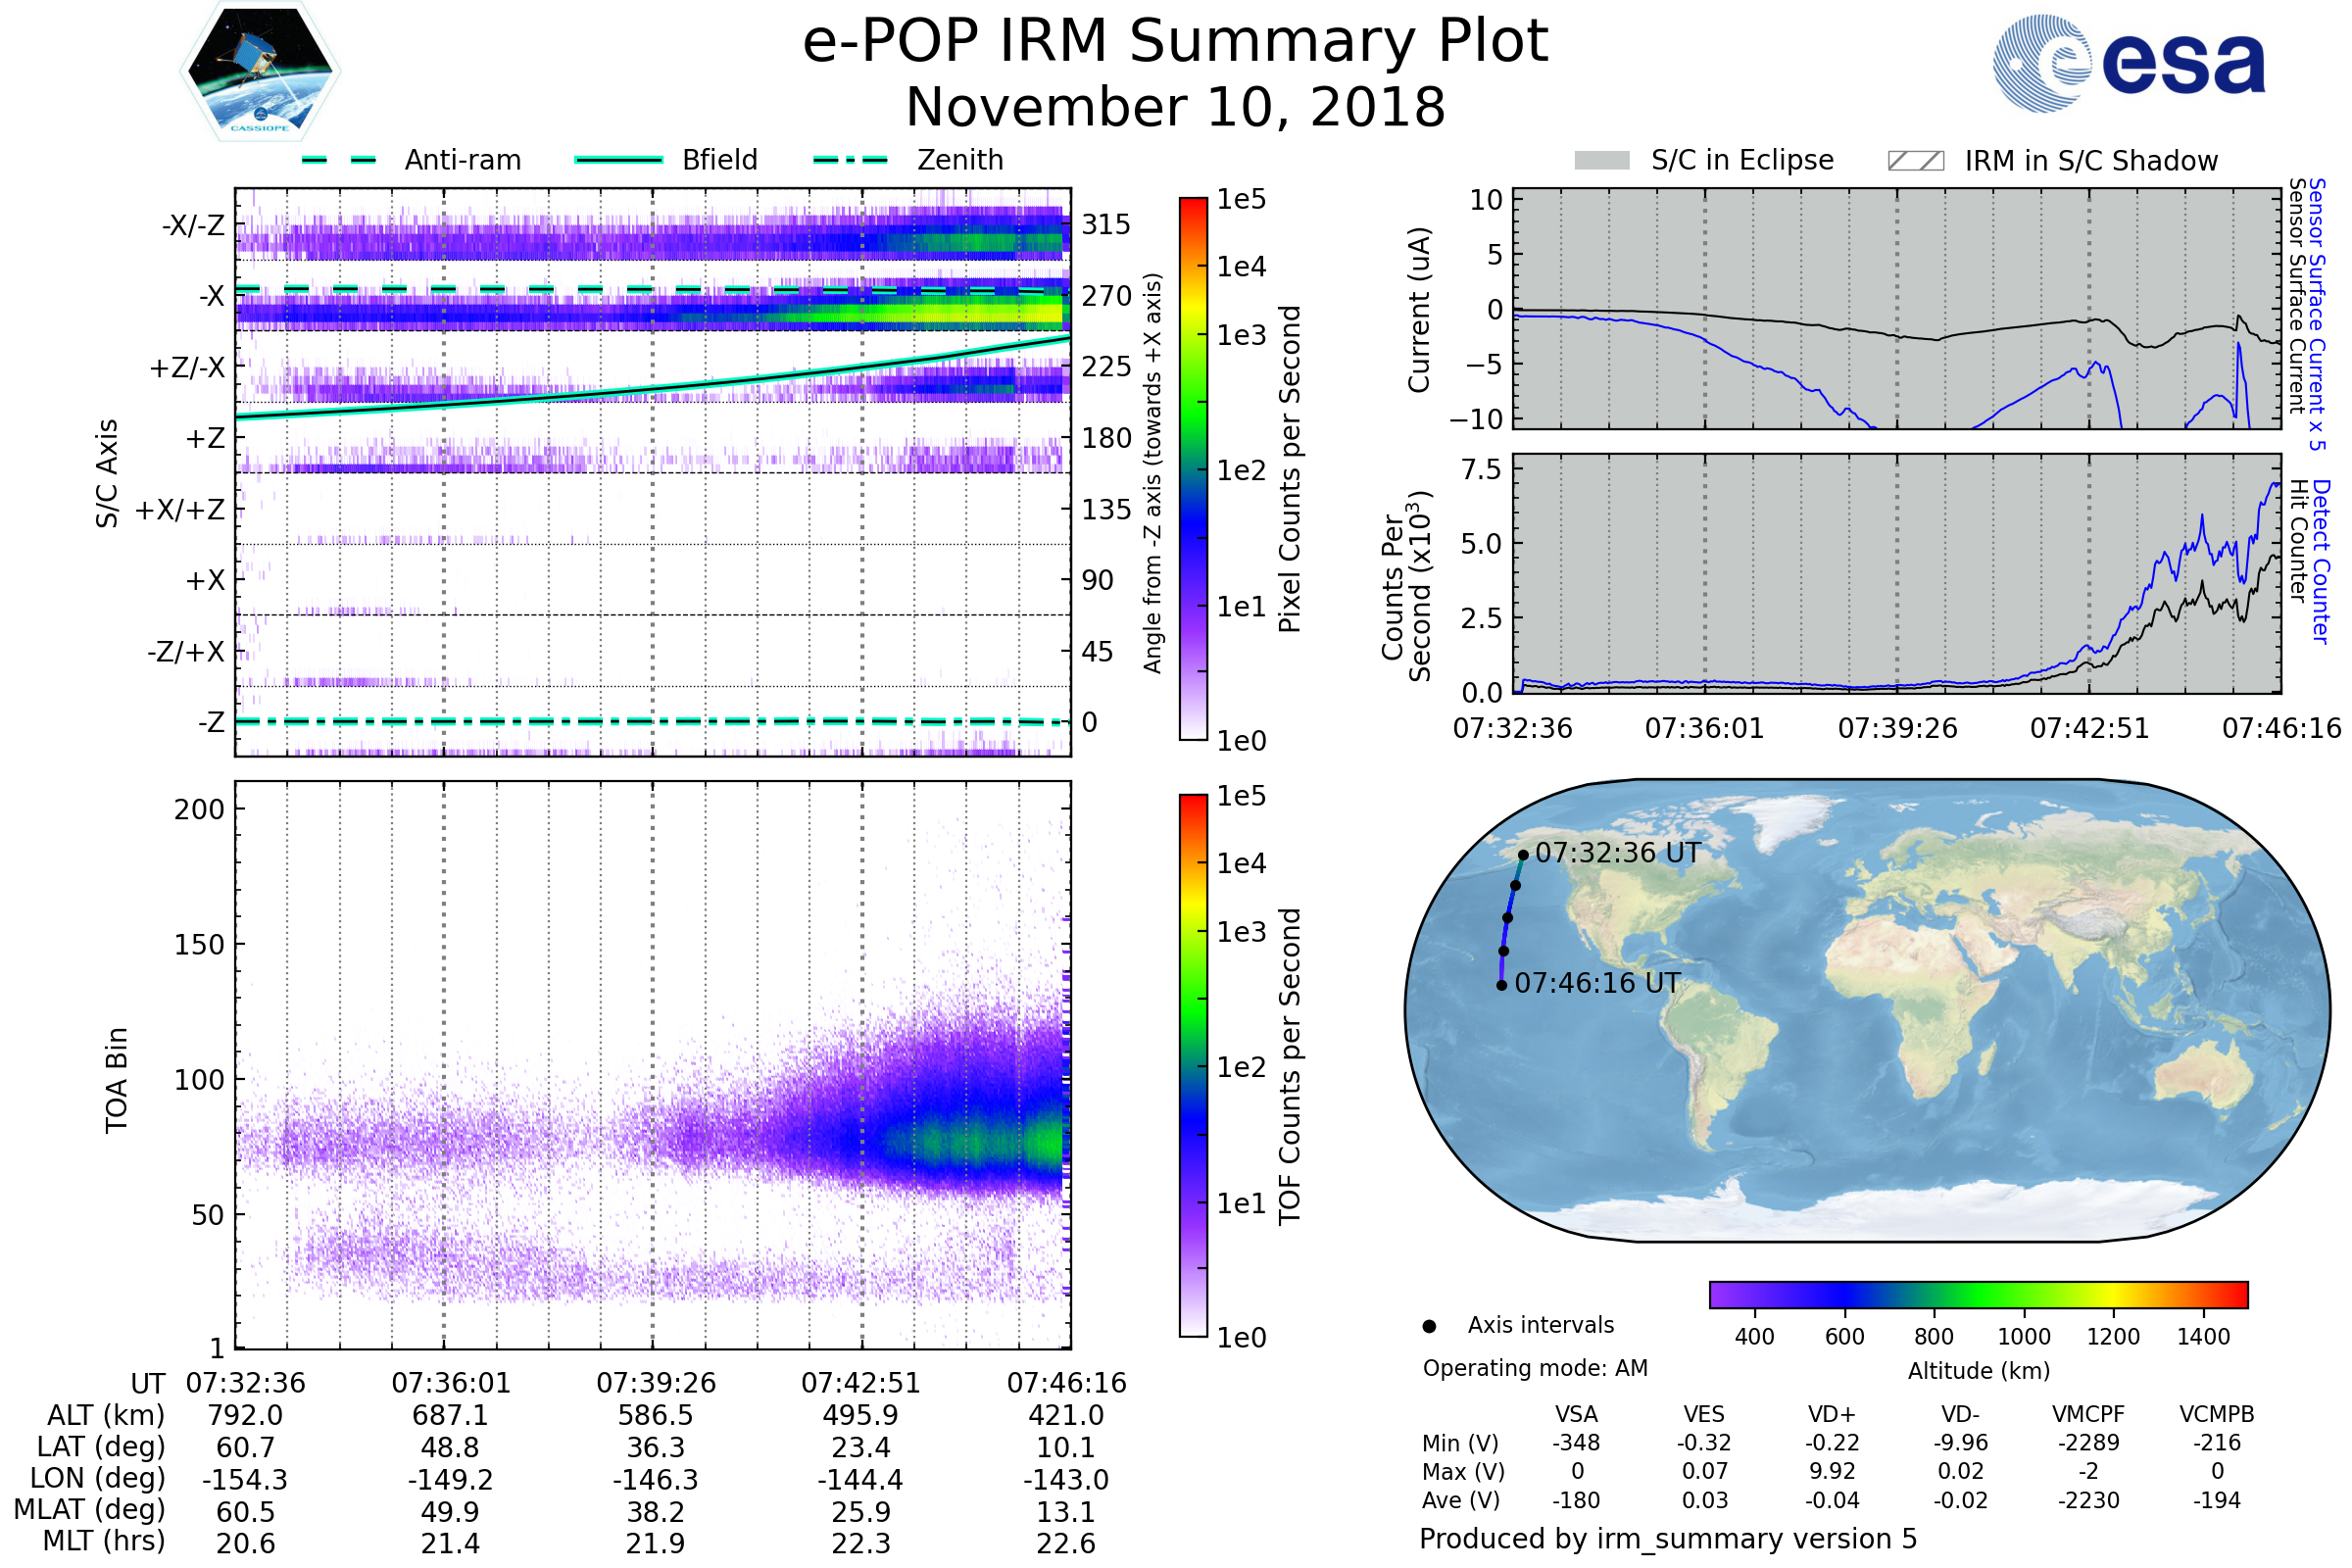Screen dimensions: 2352x1568
Task: Click the 07:46:16 UT orbit end point
Action: 1501,985
